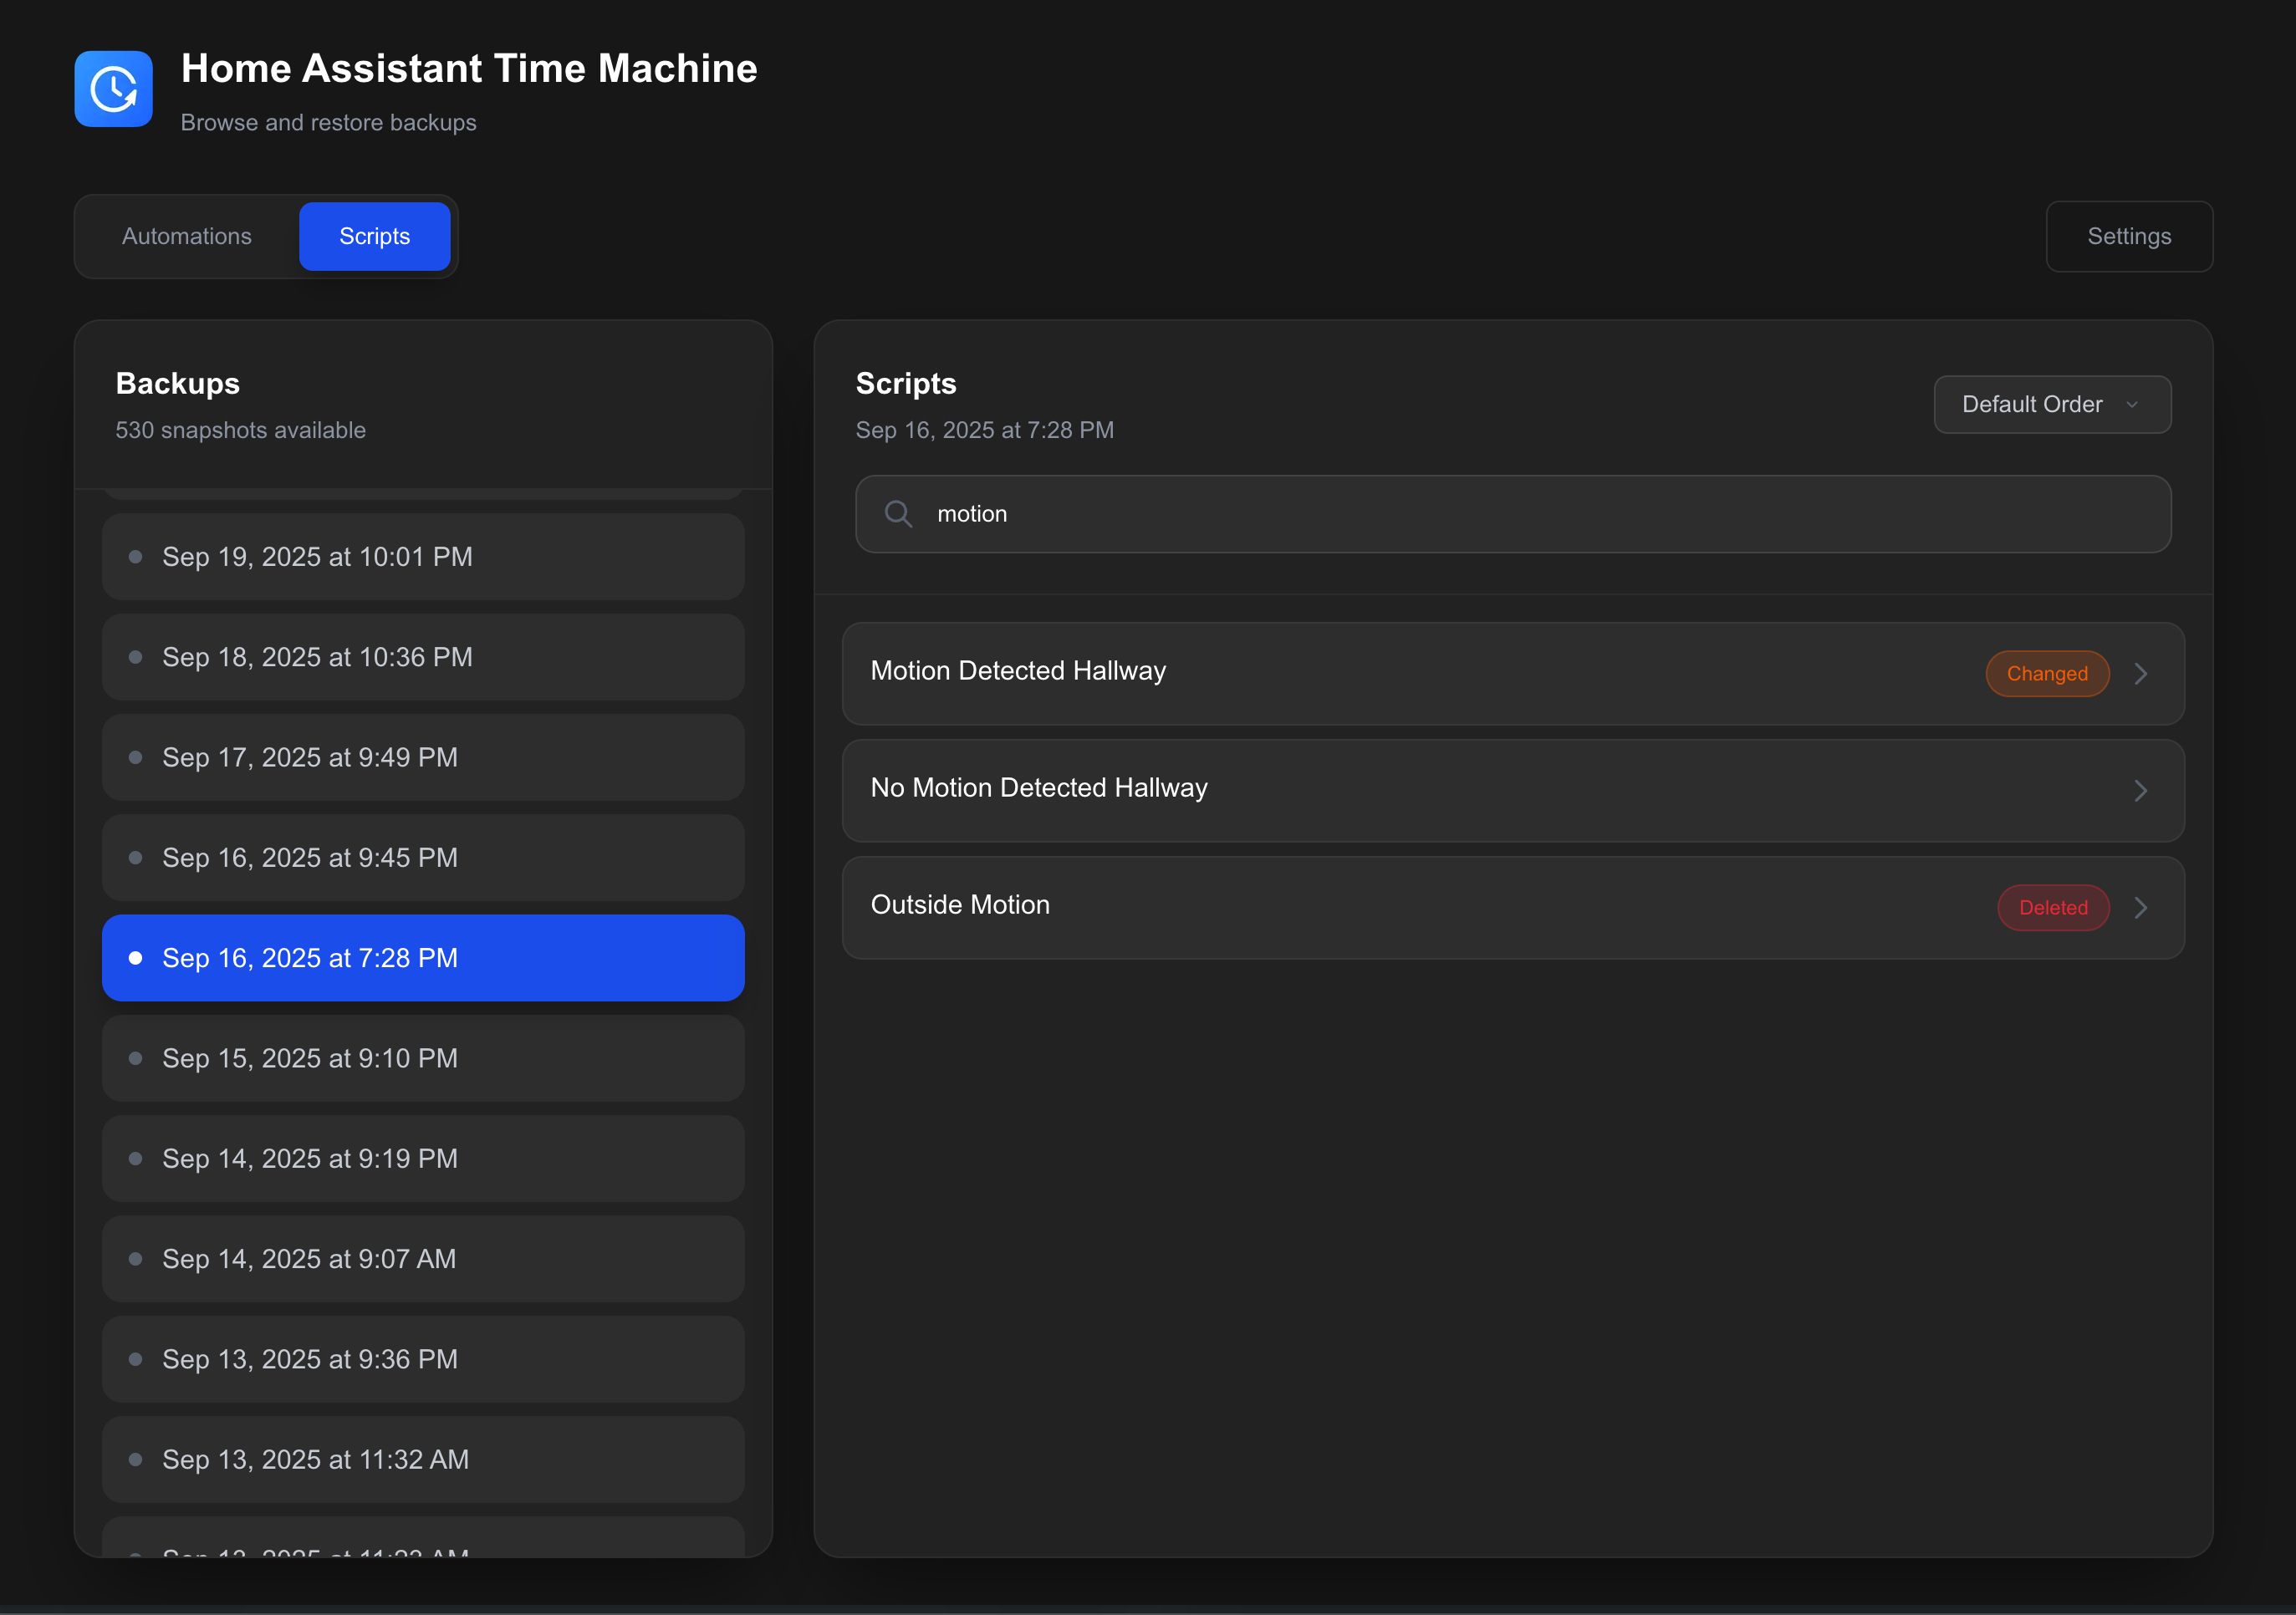Viewport: 2296px width, 1615px height.
Task: Click the Home Assistant Time Machine title
Action: click(x=469, y=68)
